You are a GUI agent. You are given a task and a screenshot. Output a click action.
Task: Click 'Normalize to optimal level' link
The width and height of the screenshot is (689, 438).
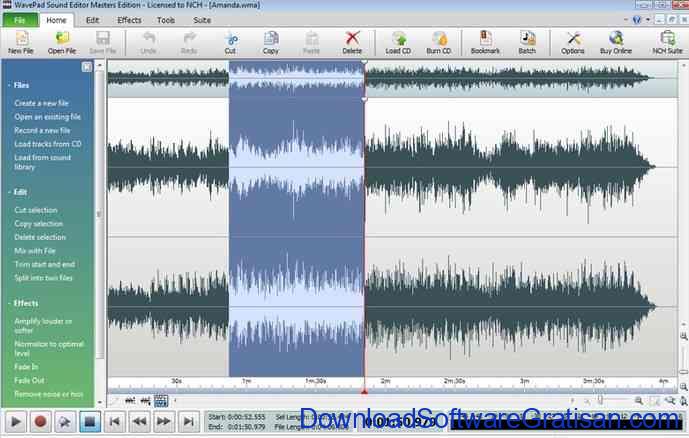pyautogui.click(x=49, y=349)
